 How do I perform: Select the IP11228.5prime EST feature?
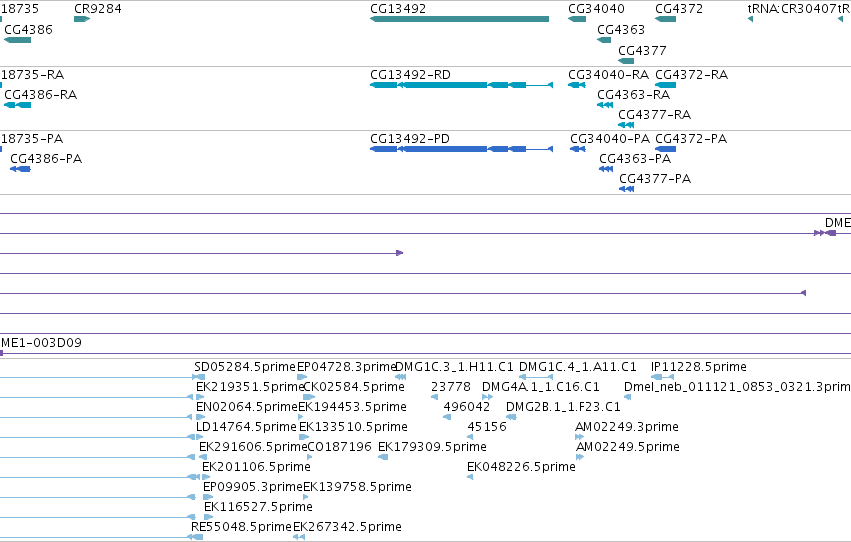662,377
